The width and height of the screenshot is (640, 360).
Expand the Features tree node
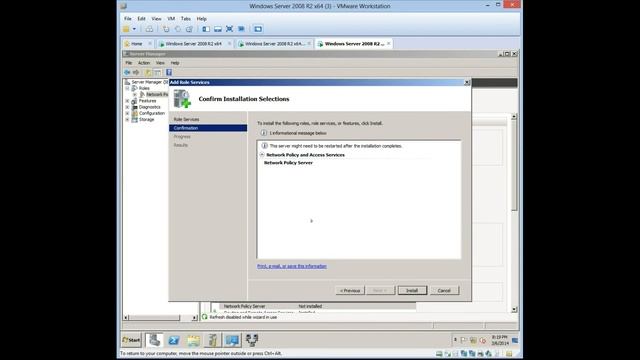[x=127, y=101]
